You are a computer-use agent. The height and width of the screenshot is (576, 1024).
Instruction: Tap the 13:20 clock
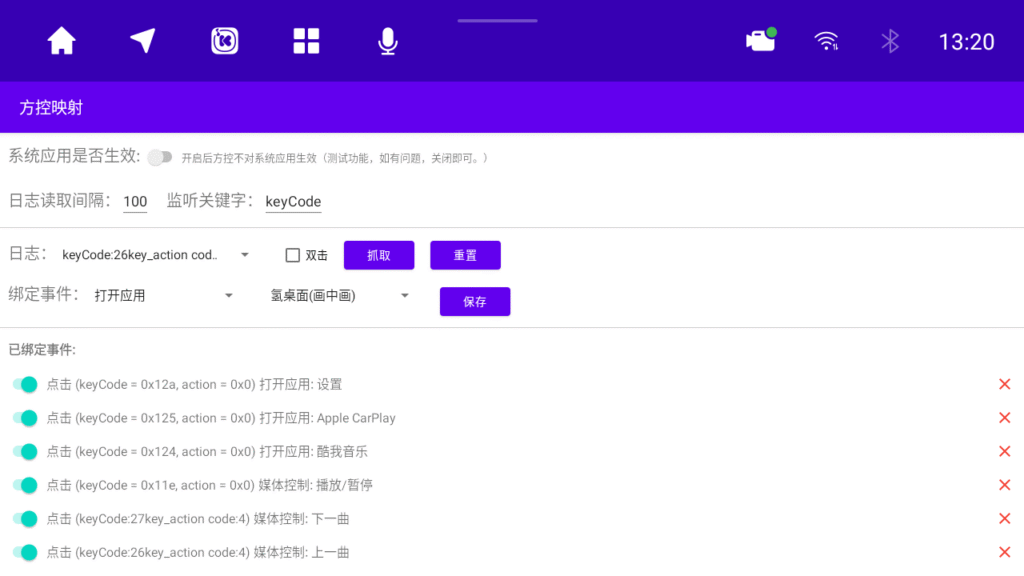(x=967, y=42)
